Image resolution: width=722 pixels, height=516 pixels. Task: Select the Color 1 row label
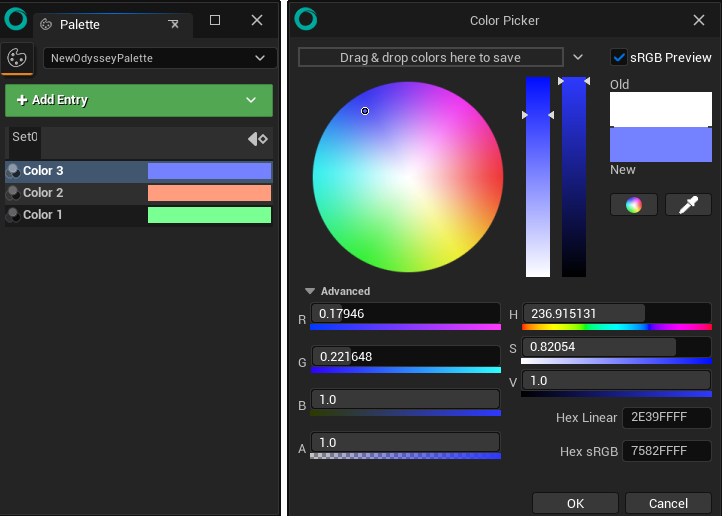point(42,215)
